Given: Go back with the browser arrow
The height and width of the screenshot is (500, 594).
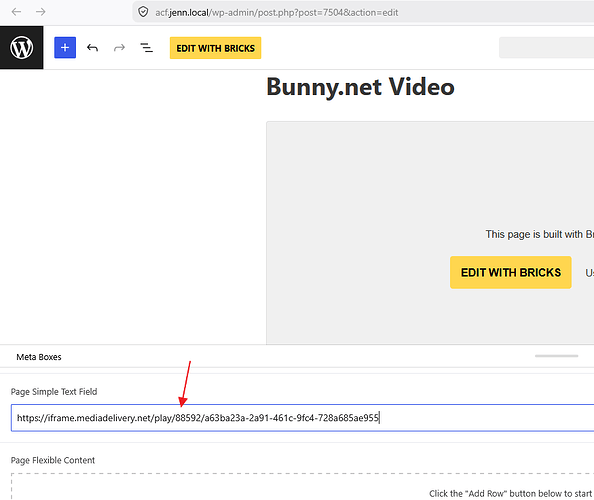Looking at the screenshot, I should click(16, 12).
